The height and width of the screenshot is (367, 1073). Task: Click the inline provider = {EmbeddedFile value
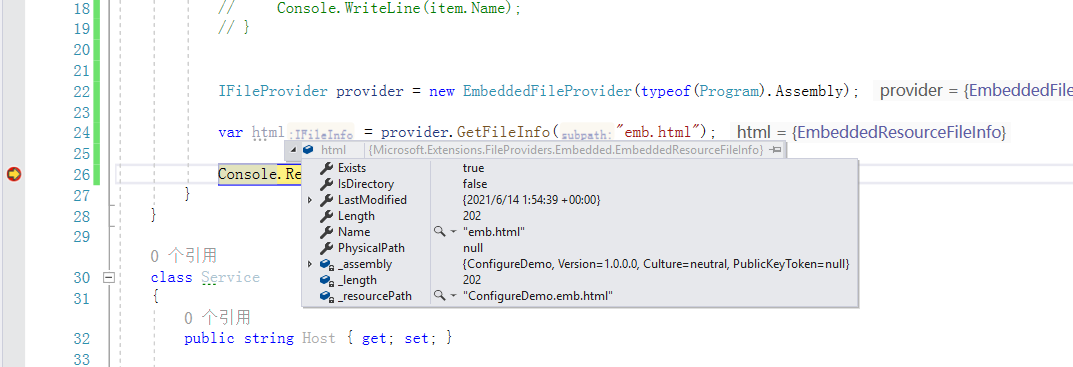tap(976, 90)
